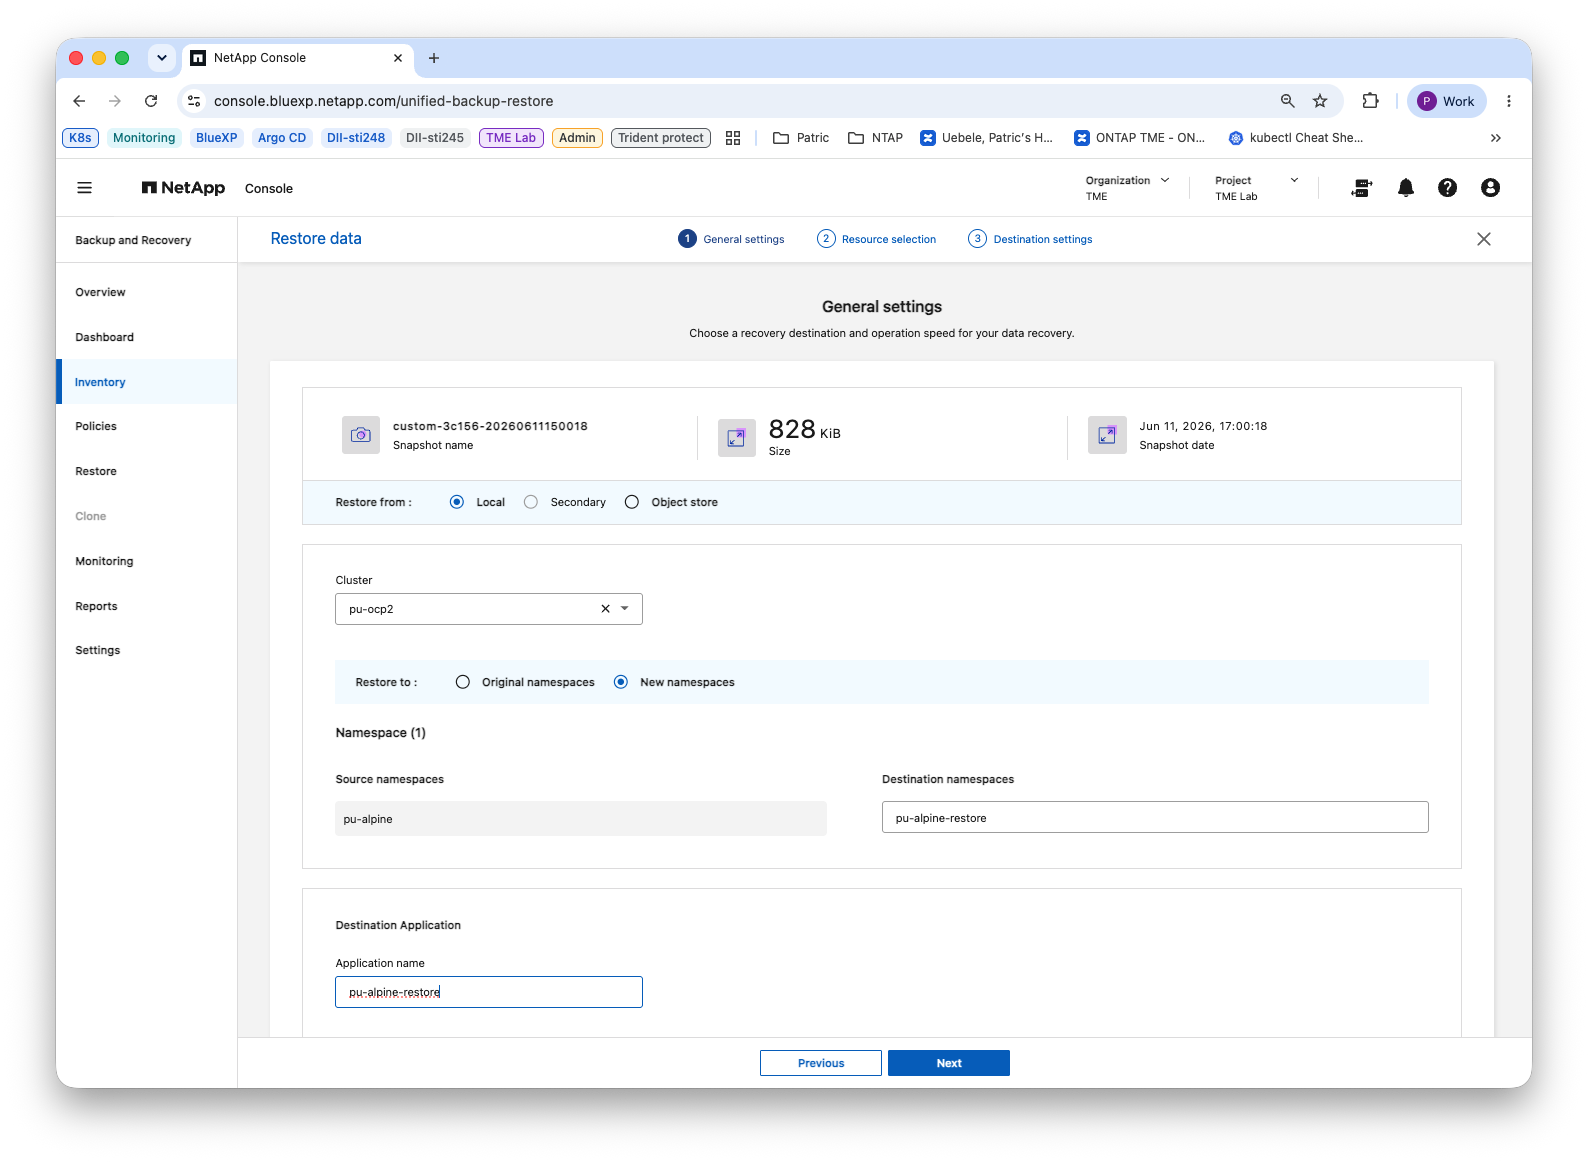Select Secondary as restore source
Viewport: 1588px width, 1162px height.
[x=531, y=502]
